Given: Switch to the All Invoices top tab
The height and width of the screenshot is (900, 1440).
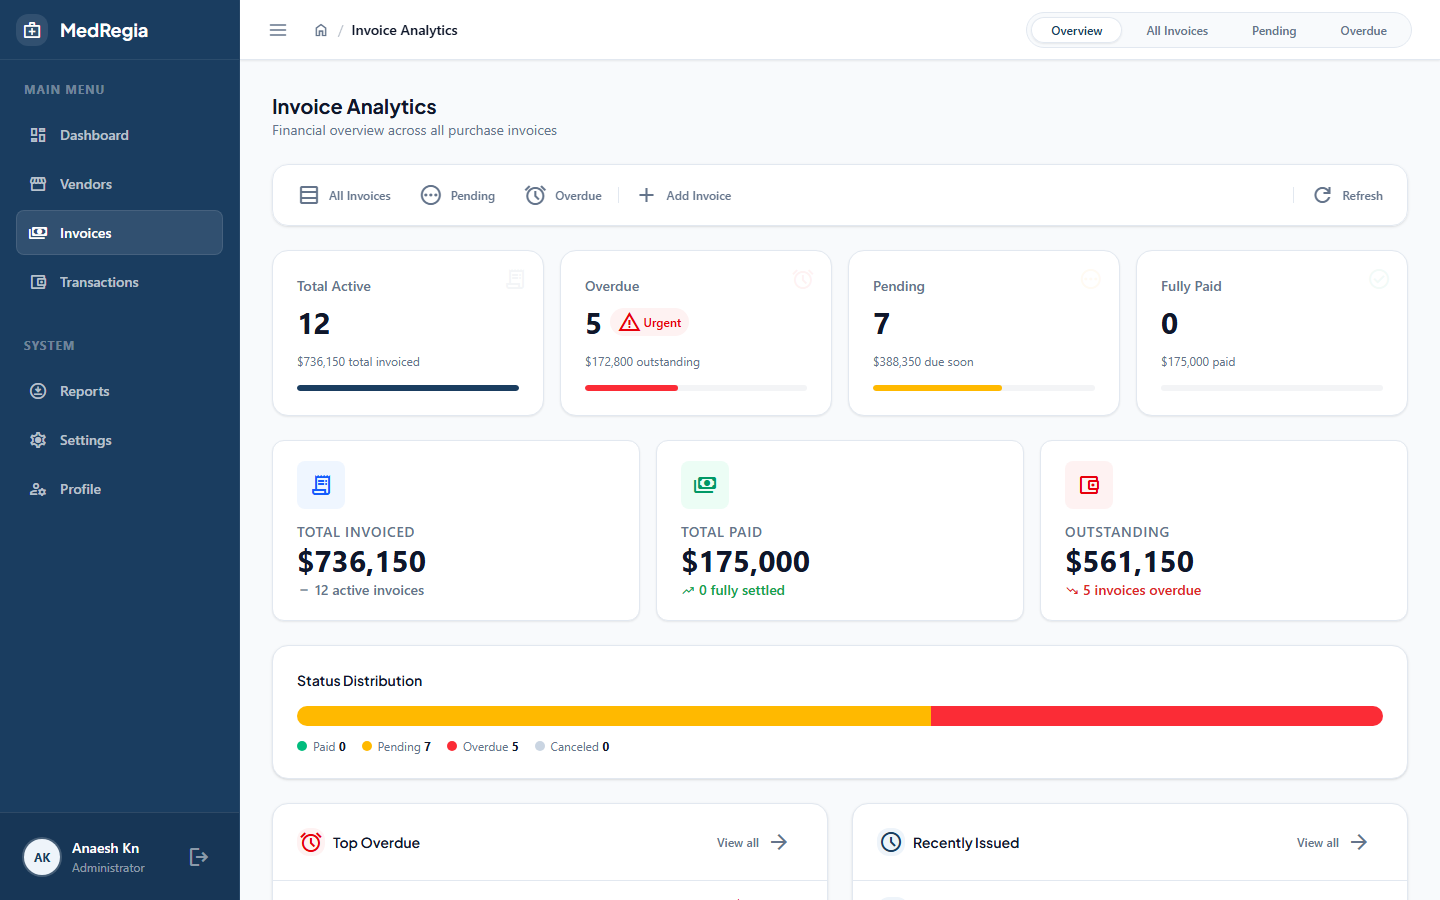Looking at the screenshot, I should pos(1177,30).
